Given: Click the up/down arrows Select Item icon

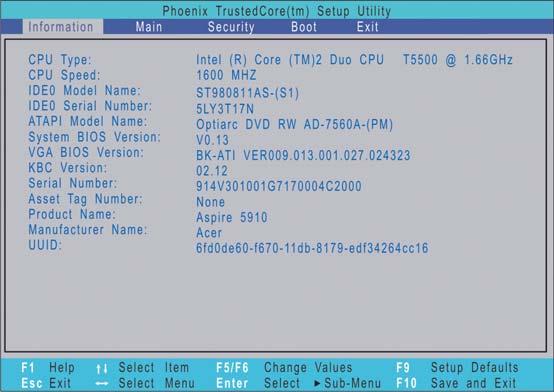Looking at the screenshot, I should tap(102, 369).
